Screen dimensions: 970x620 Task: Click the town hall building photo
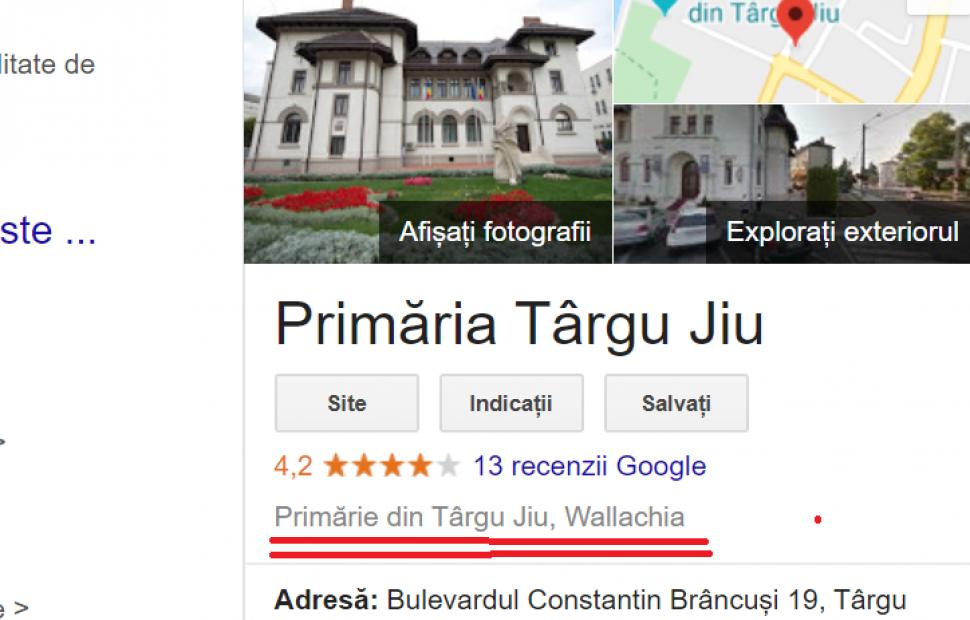coord(427,132)
